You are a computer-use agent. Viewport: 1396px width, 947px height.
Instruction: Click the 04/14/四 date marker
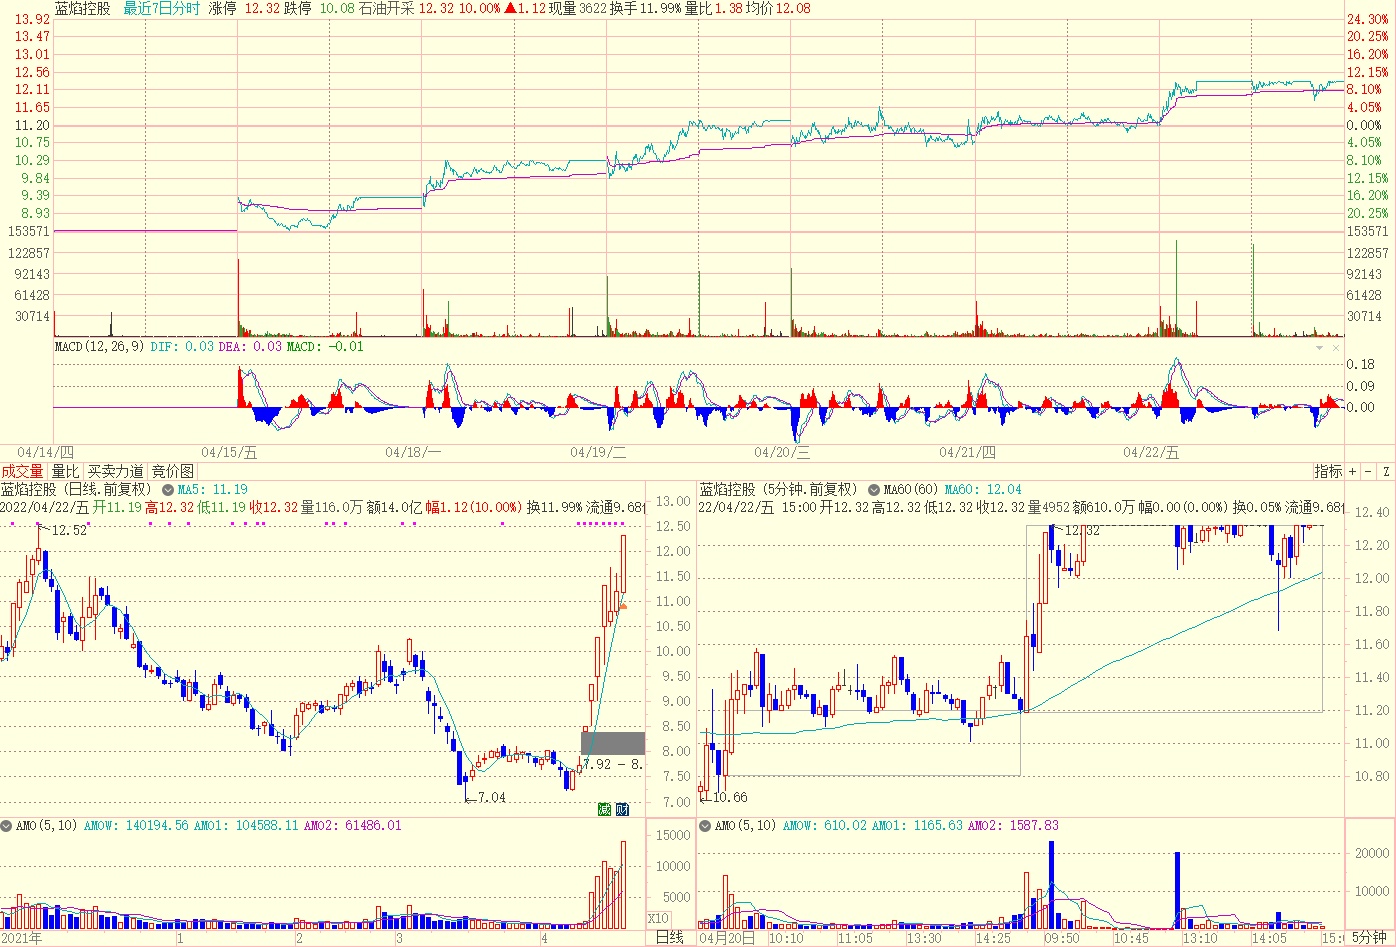[45, 452]
